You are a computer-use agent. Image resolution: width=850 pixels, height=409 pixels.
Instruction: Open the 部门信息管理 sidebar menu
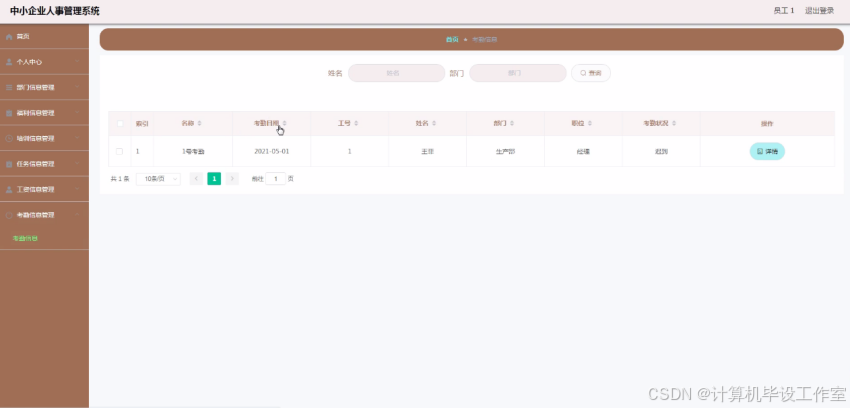(x=44, y=87)
